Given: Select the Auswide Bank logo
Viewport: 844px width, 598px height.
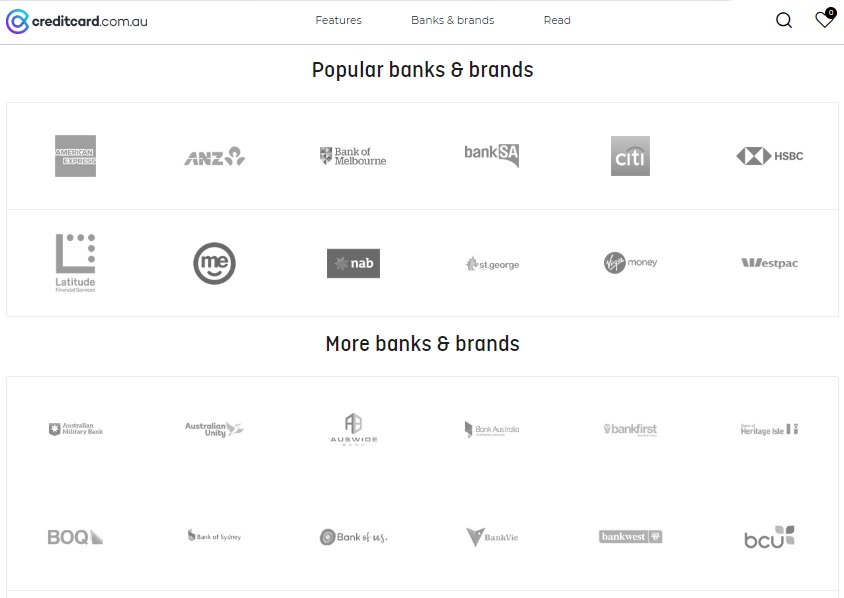Looking at the screenshot, I should [x=354, y=430].
